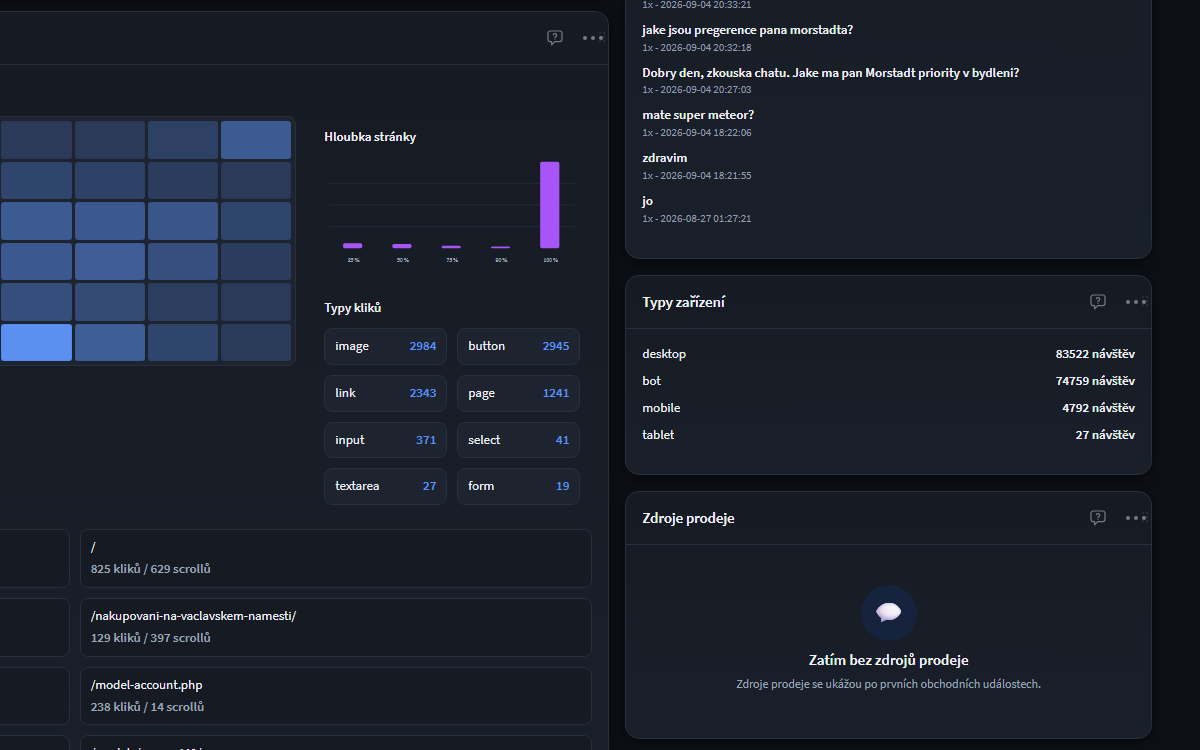The width and height of the screenshot is (1200, 750).
Task: Click the chat bubble icon in Zdroje prodeje
Action: 889,613
